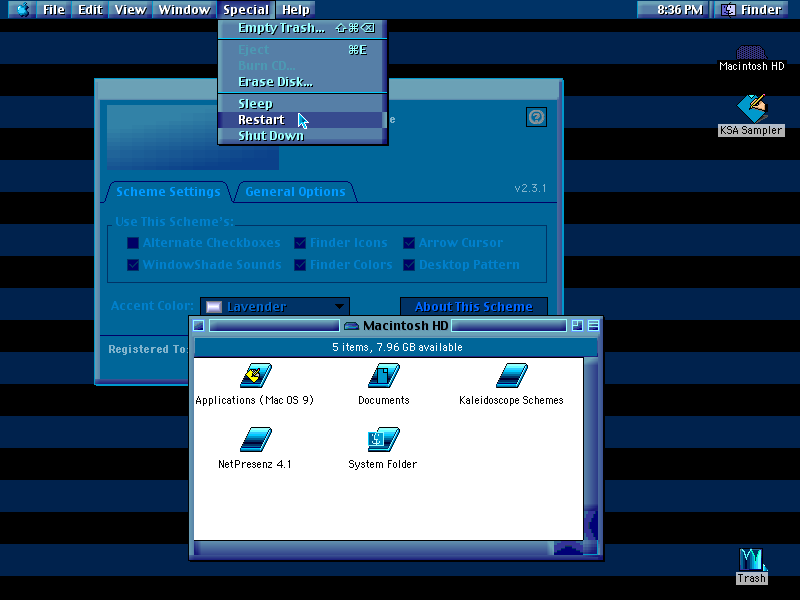Collapse Macintosh HD window with windowshade box

coord(593,326)
